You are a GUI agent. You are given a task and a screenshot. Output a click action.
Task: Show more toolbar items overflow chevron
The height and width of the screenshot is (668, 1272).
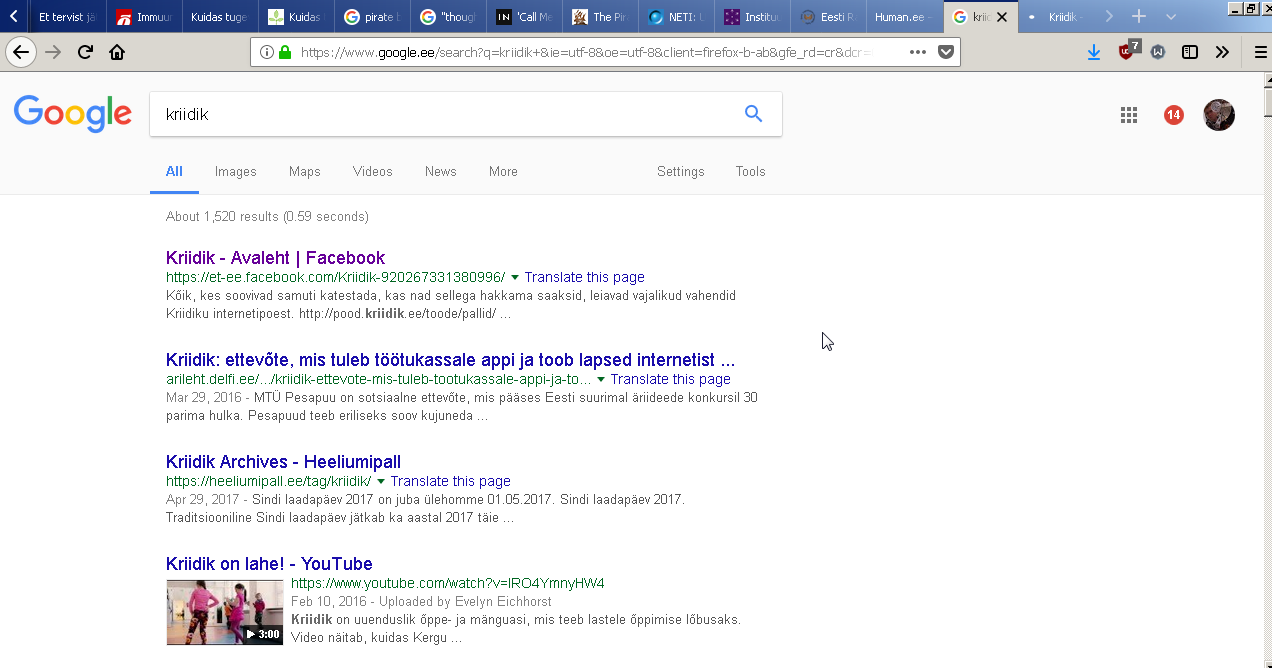(x=1222, y=52)
